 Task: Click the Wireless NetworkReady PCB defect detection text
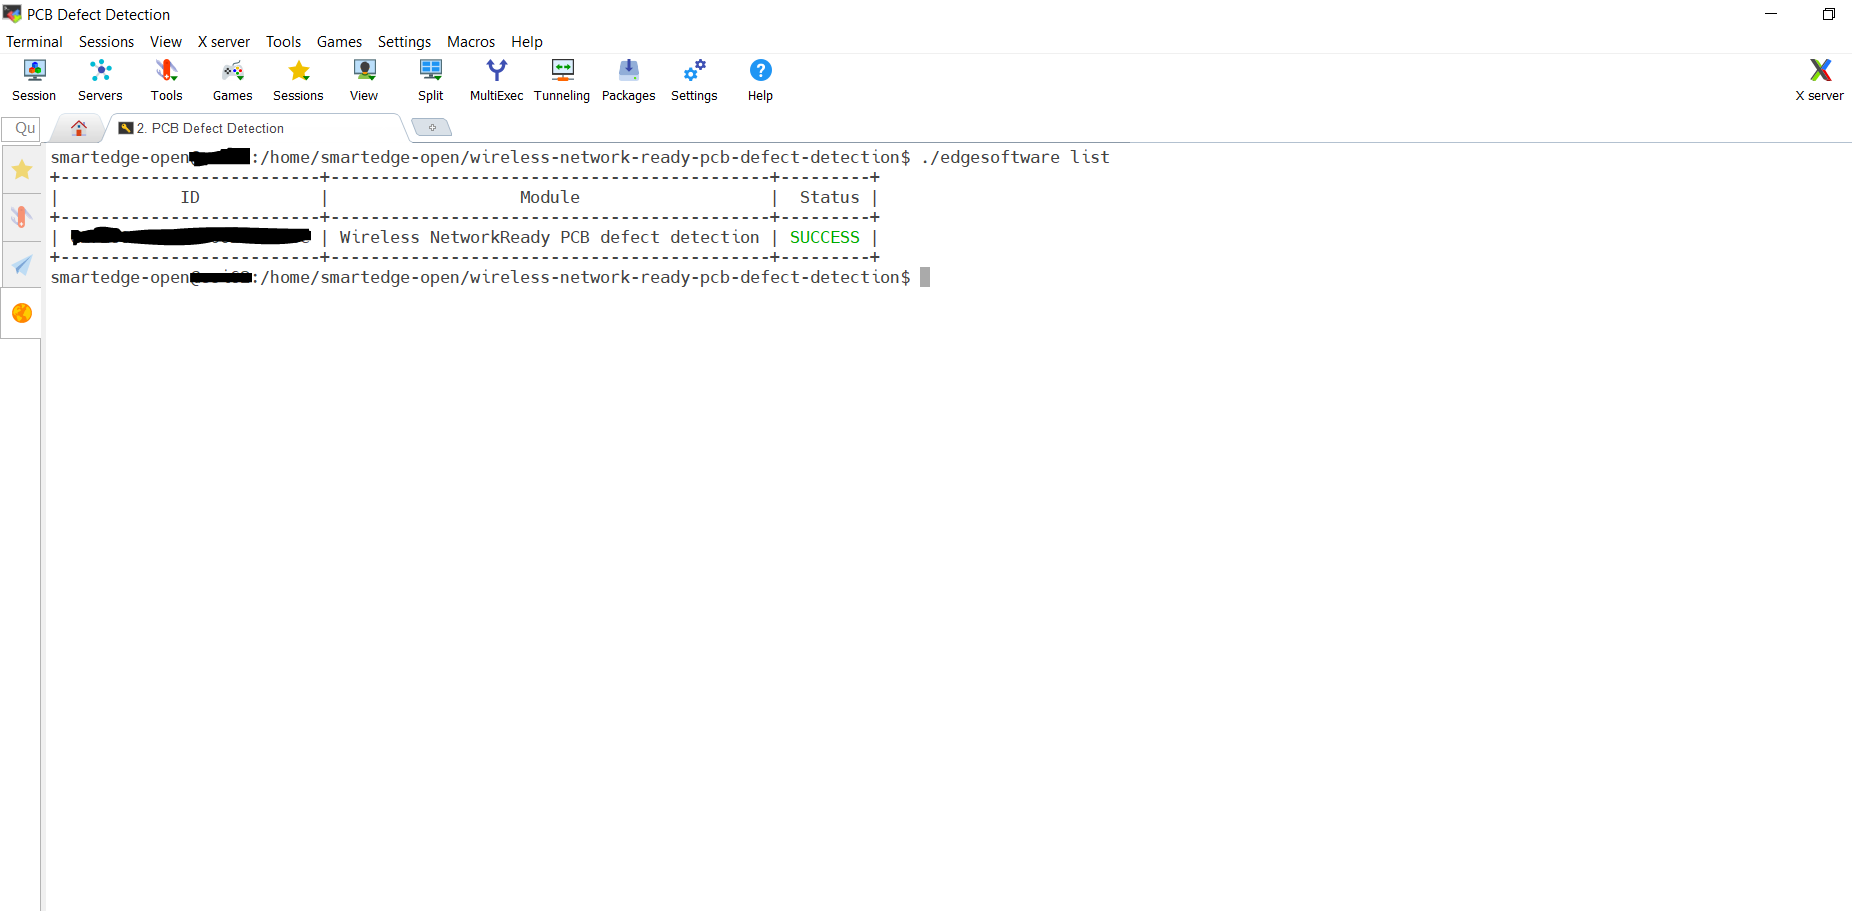point(549,237)
